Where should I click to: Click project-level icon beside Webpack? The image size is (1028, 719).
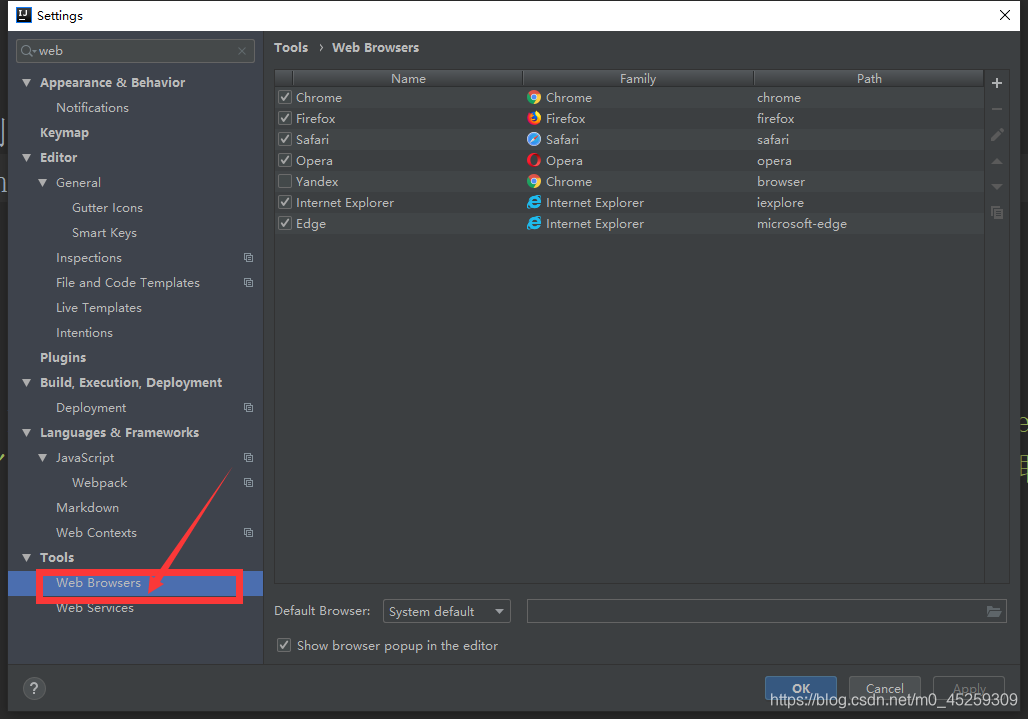pos(248,482)
